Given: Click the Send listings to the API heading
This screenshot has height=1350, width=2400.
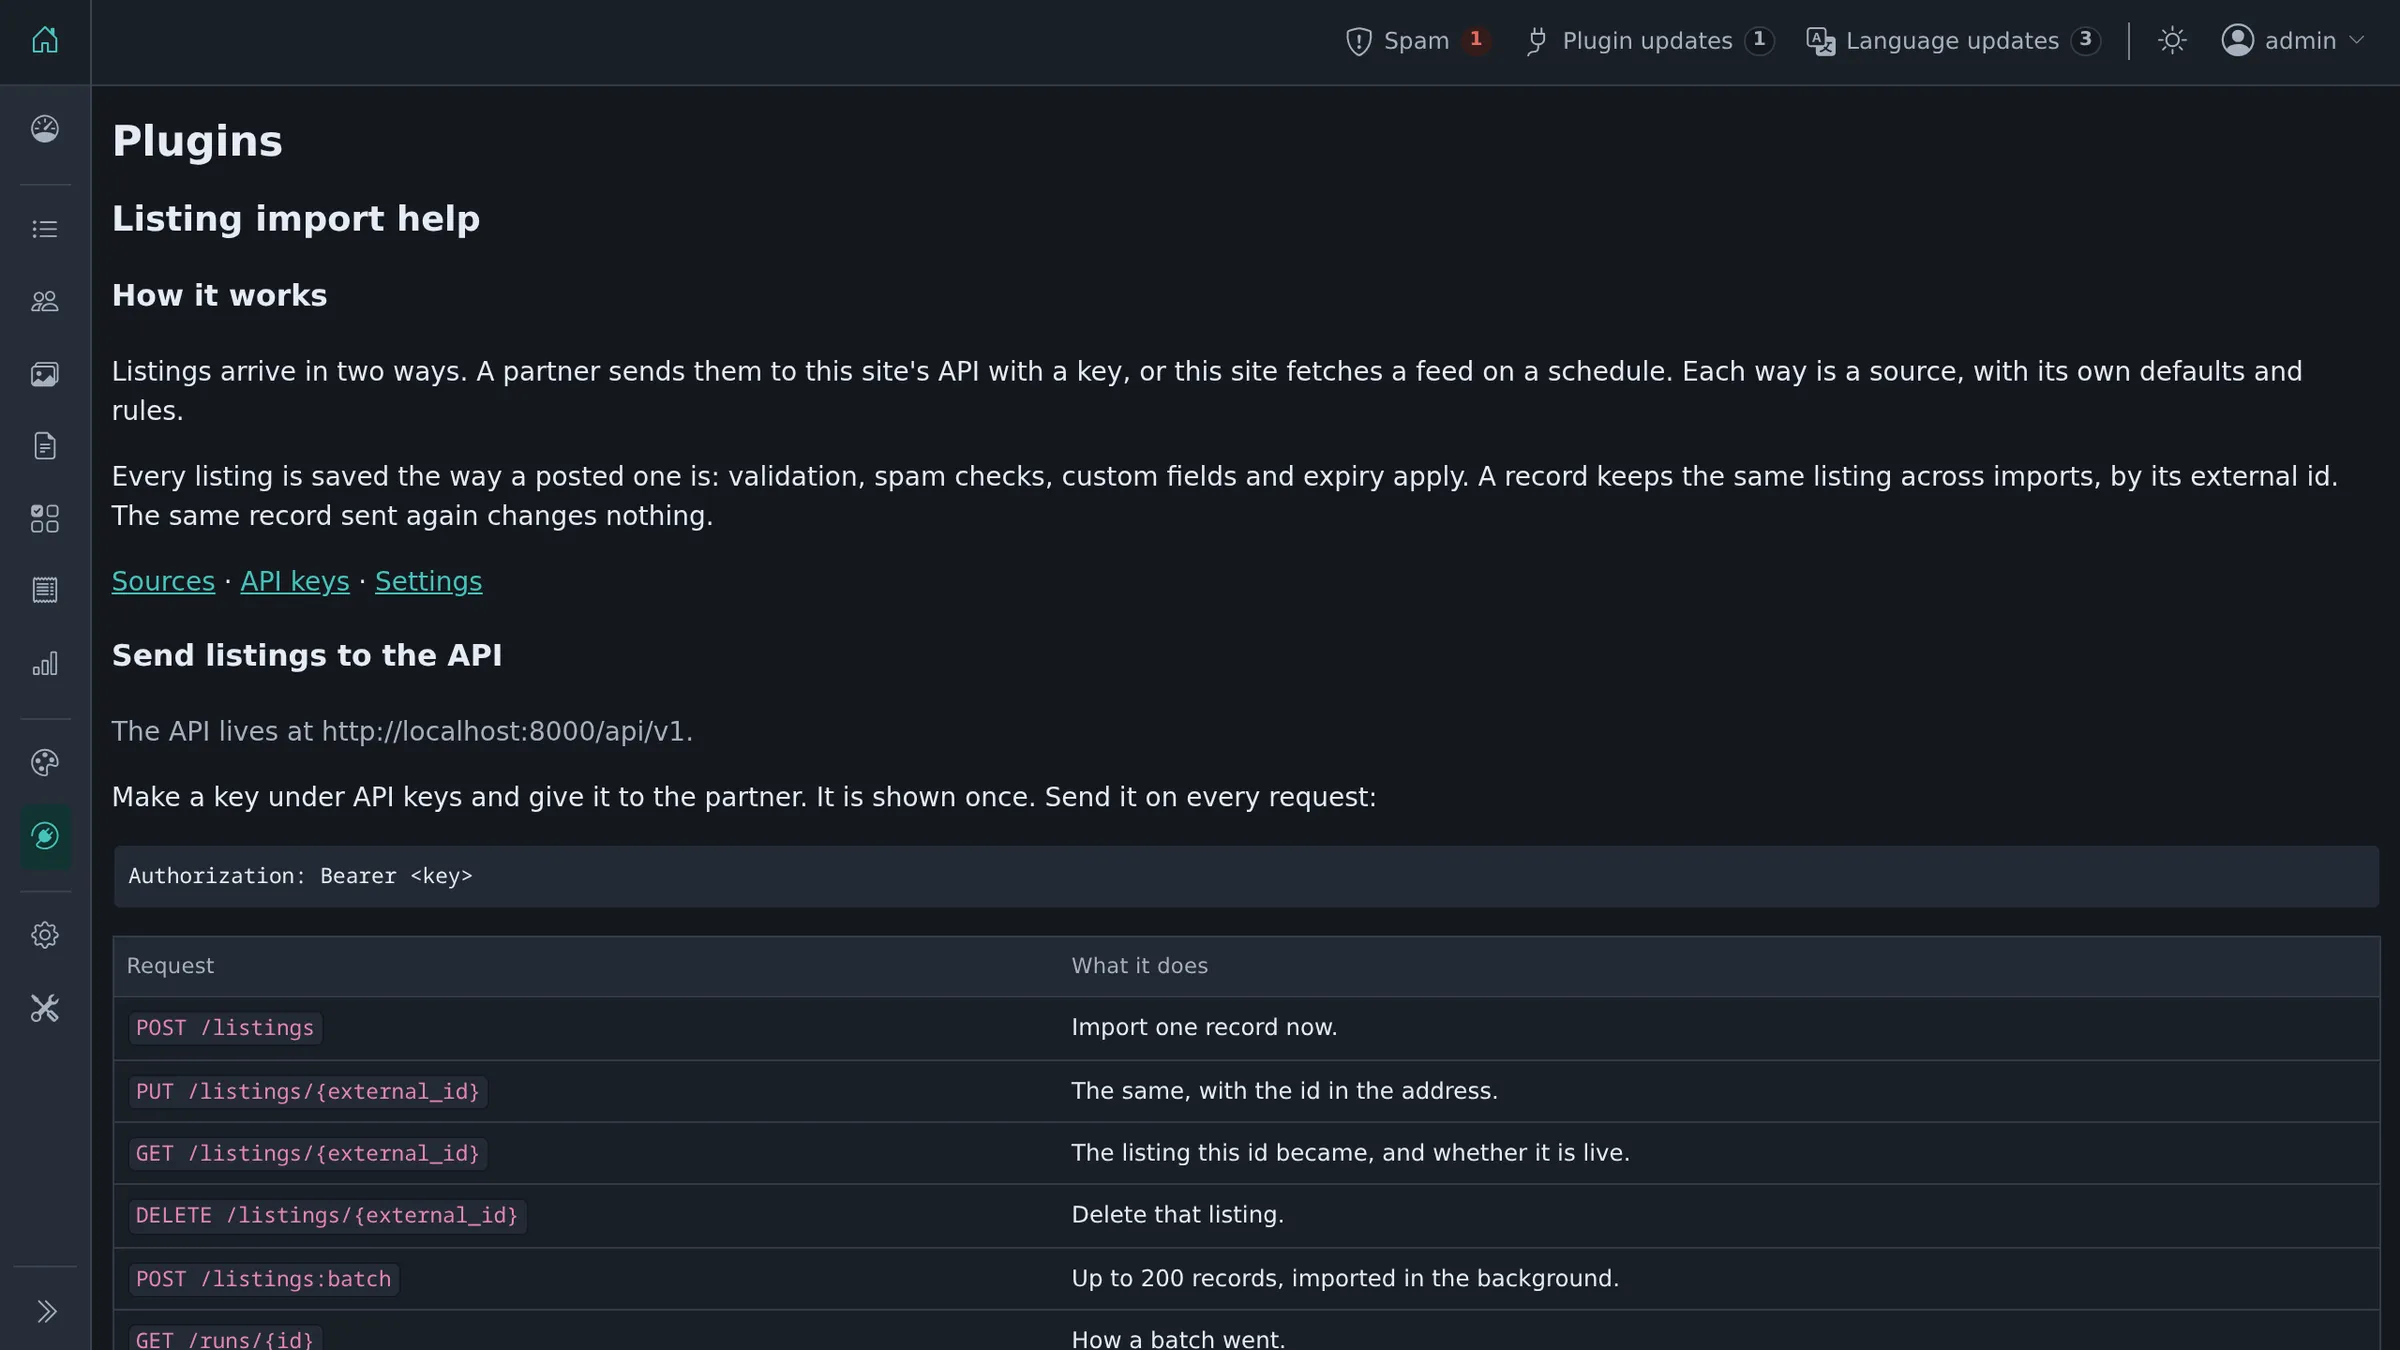Looking at the screenshot, I should (307, 656).
